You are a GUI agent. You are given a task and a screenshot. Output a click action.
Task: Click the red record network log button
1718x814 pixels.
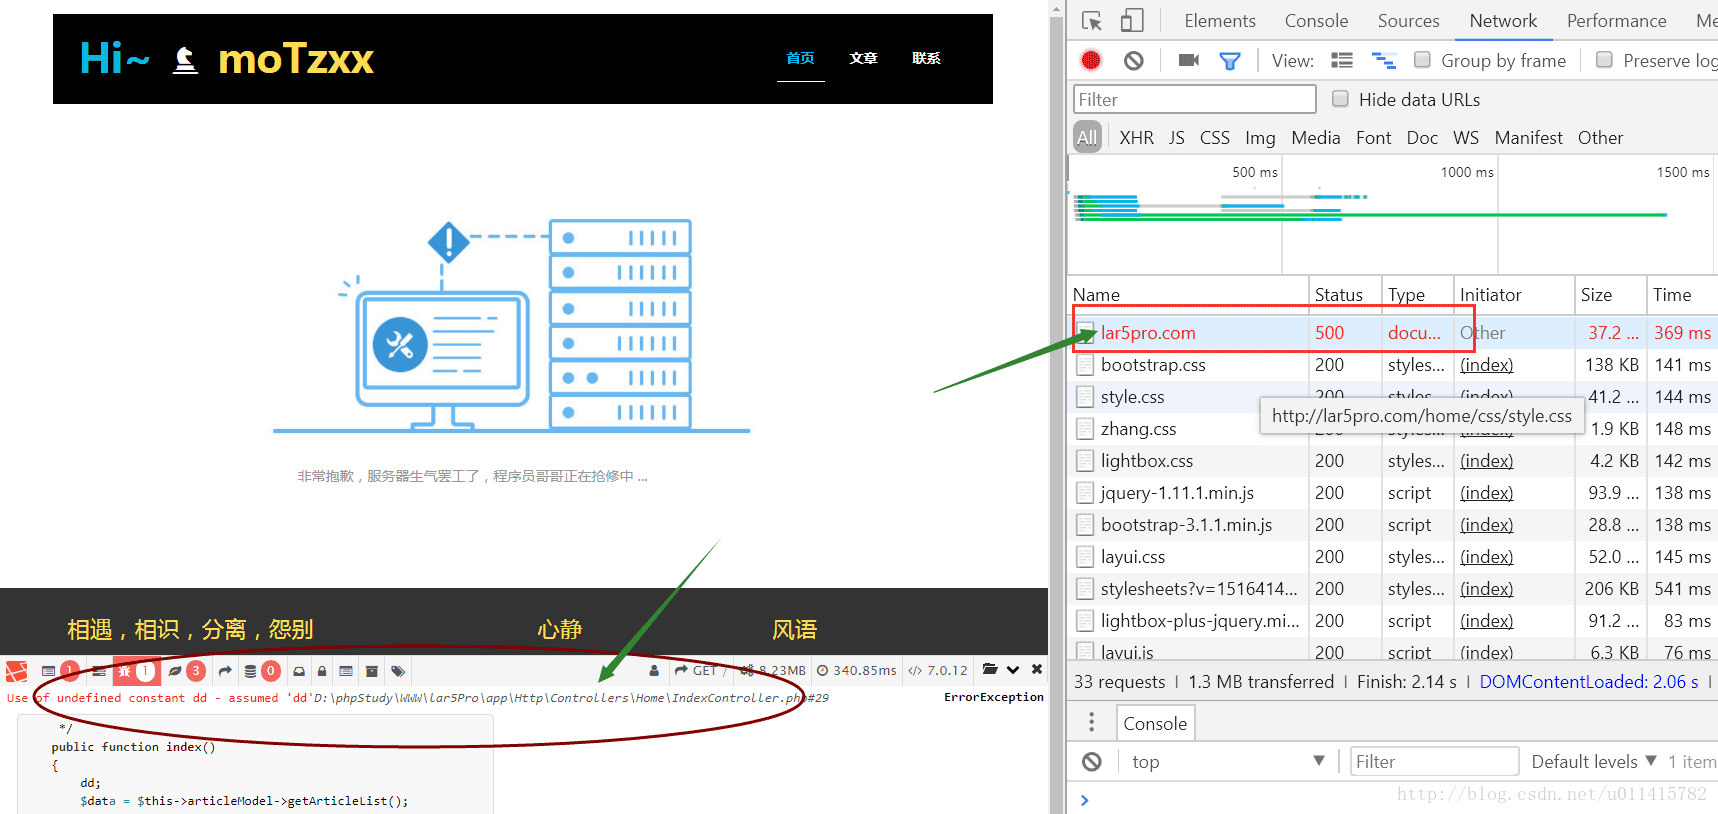(x=1091, y=61)
